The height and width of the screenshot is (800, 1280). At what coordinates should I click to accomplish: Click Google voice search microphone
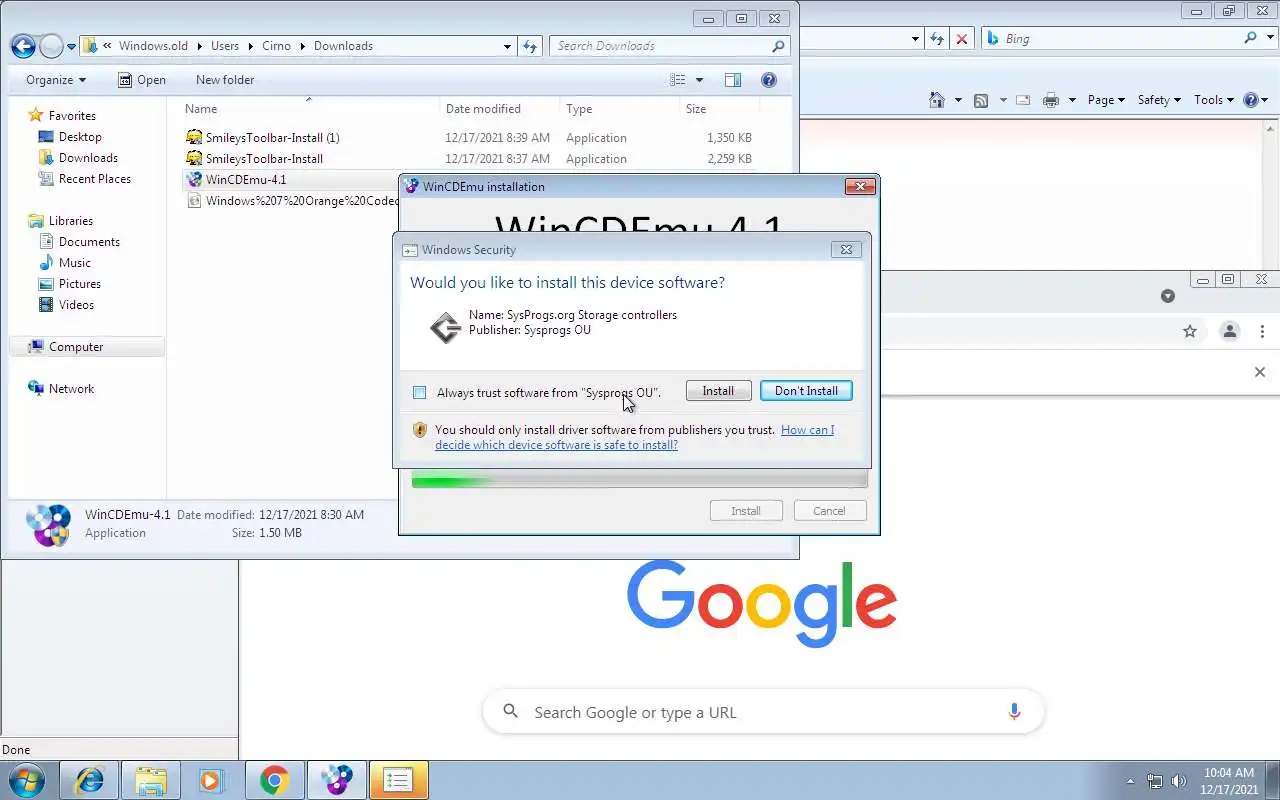pos(1014,712)
